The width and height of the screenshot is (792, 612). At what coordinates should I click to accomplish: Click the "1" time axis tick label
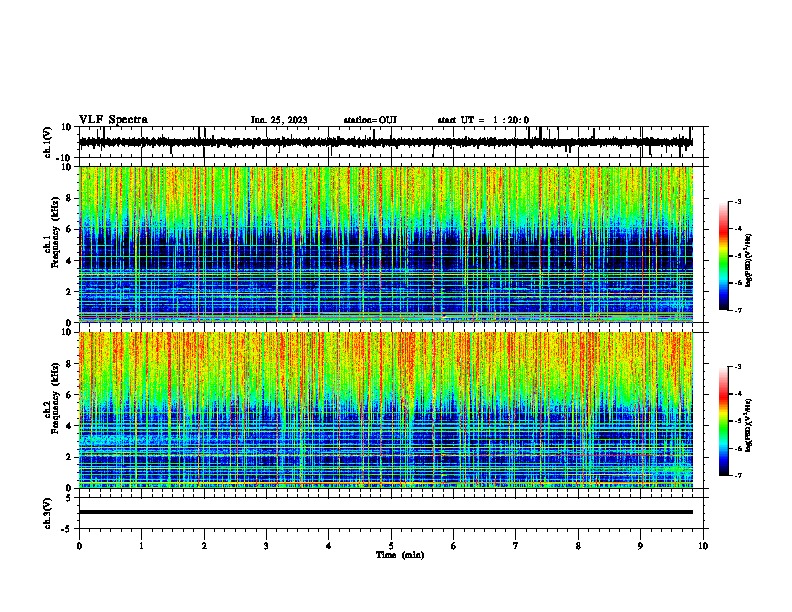[141, 546]
